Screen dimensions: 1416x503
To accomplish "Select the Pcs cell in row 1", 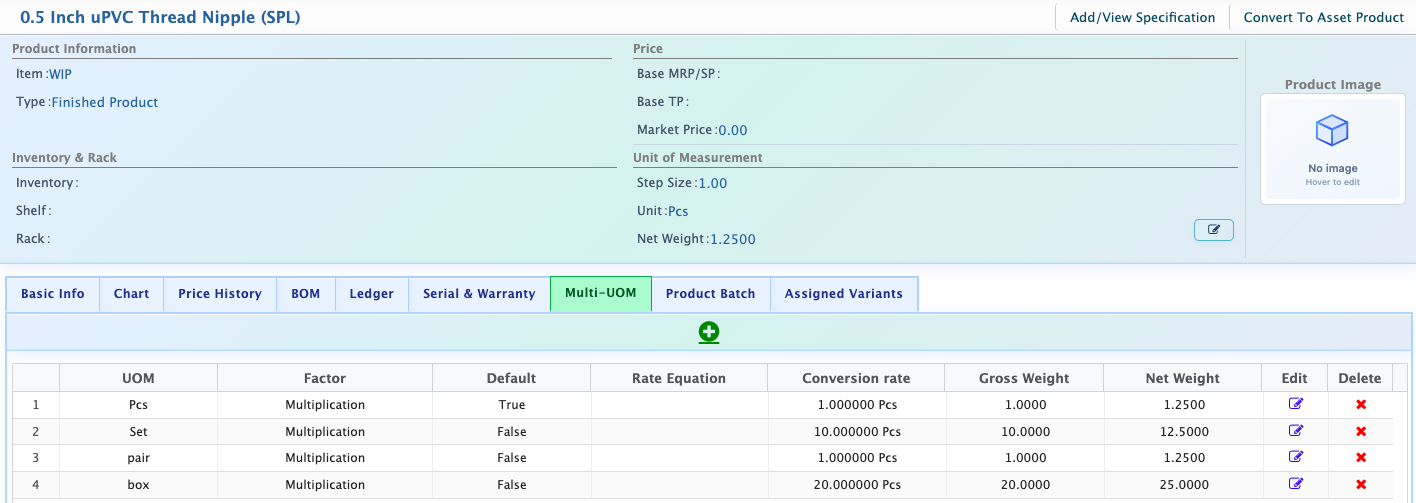I will click(x=138, y=405).
